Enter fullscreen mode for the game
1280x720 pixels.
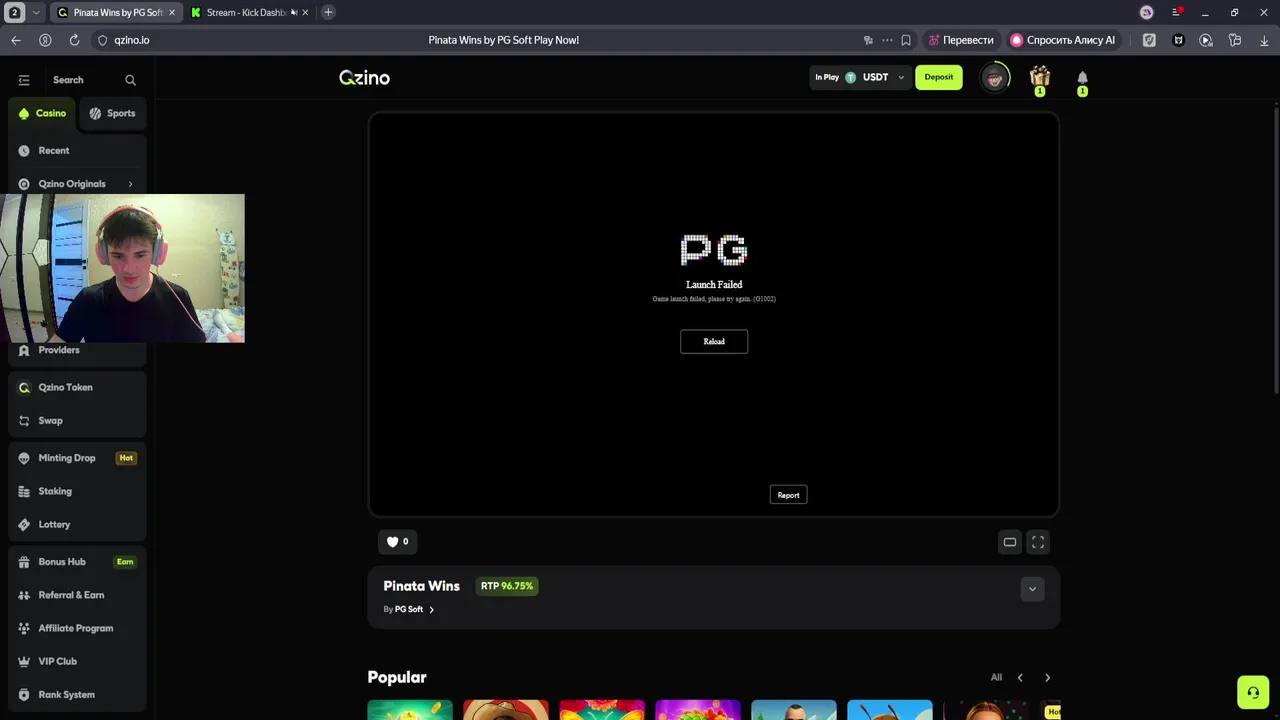tap(1038, 542)
